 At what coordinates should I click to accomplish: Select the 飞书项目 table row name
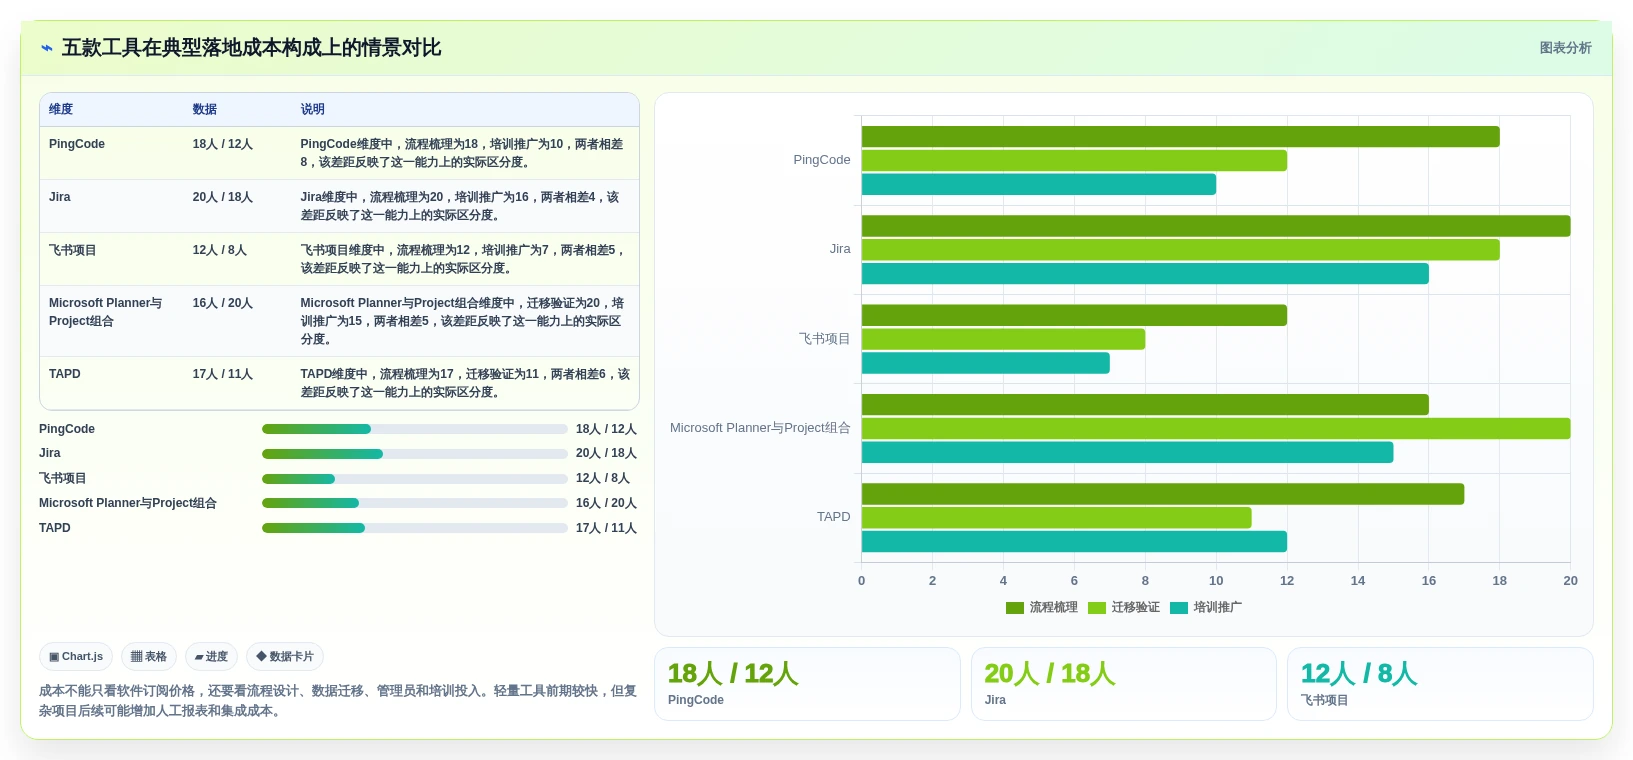pyautogui.click(x=73, y=250)
